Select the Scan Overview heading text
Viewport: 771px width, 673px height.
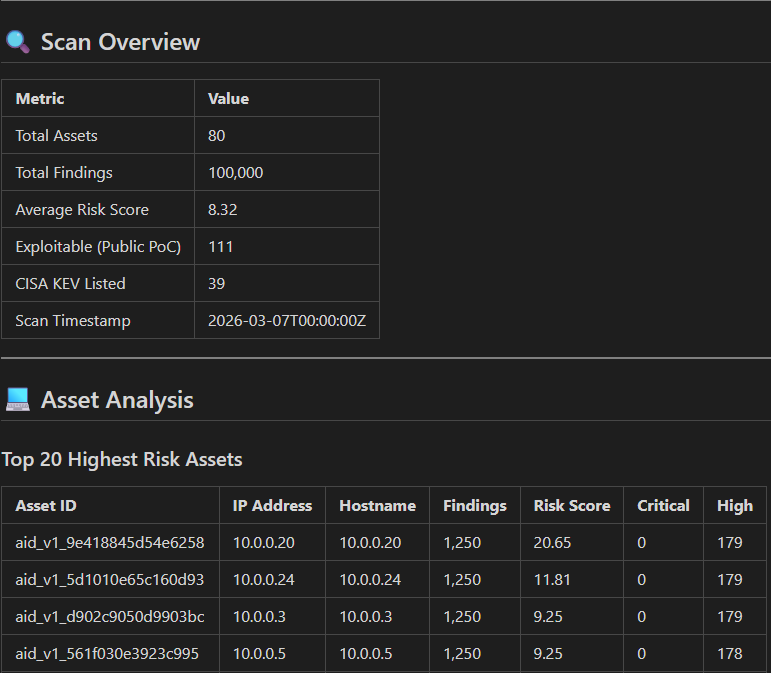coord(120,42)
